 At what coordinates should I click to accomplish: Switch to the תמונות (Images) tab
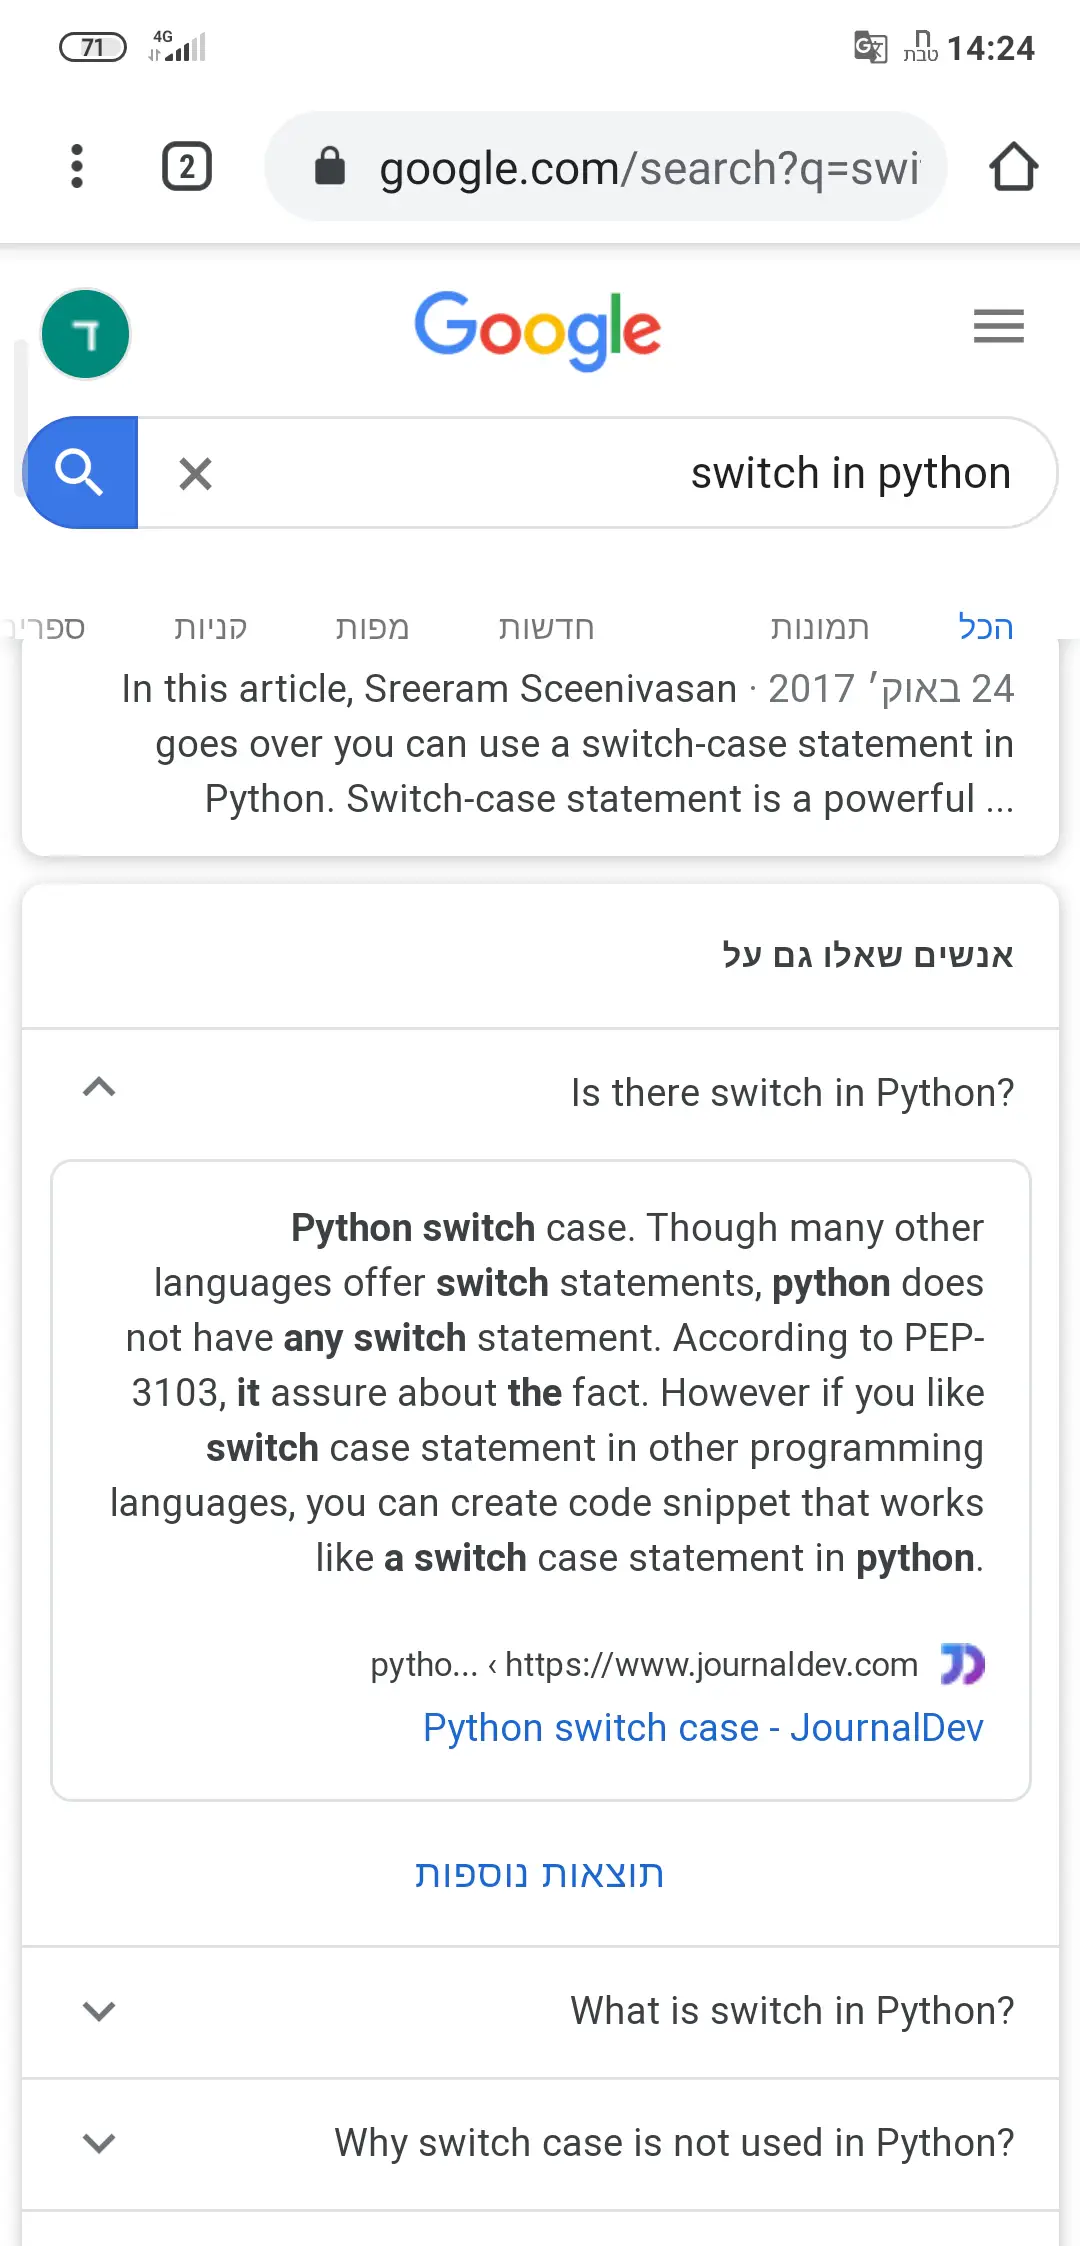coord(819,627)
